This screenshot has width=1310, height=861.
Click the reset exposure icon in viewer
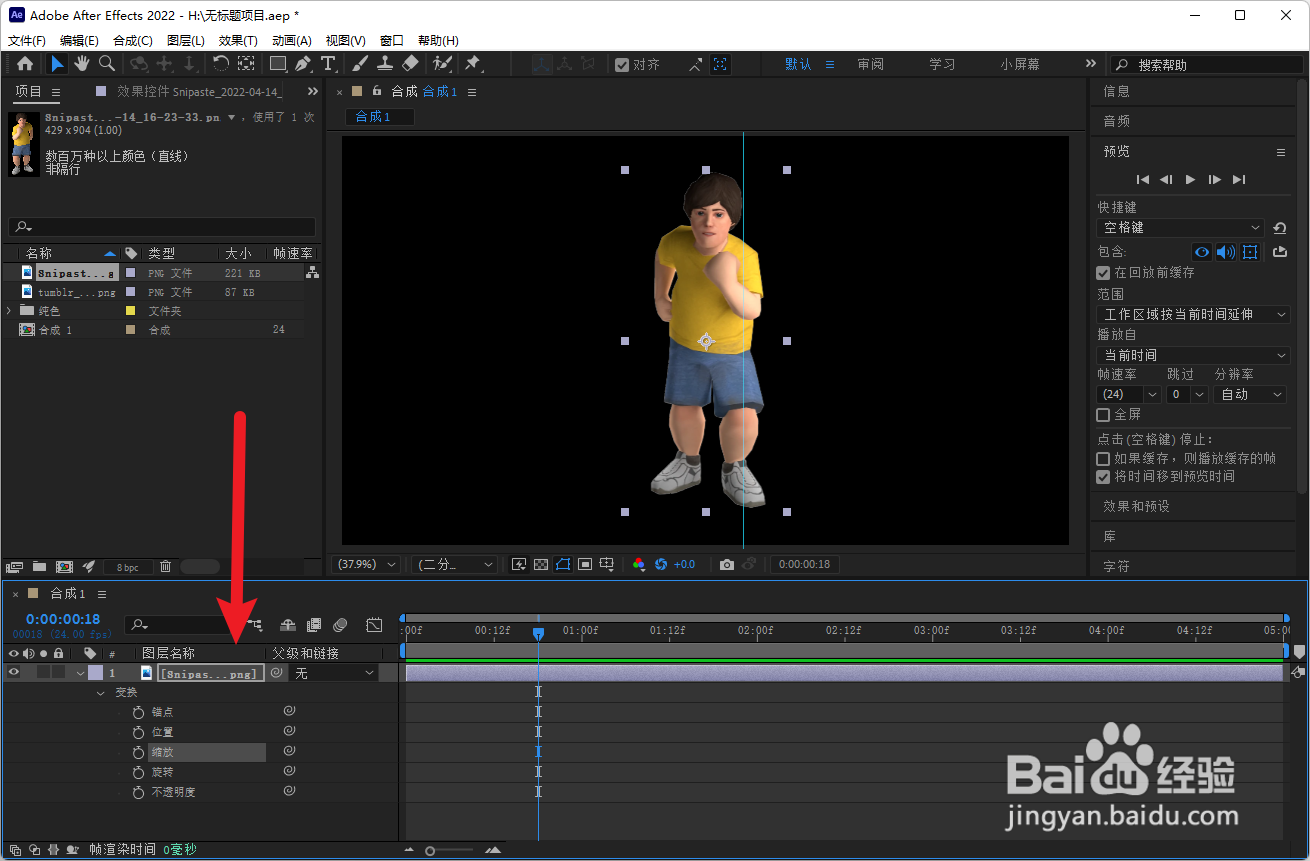tap(661, 564)
